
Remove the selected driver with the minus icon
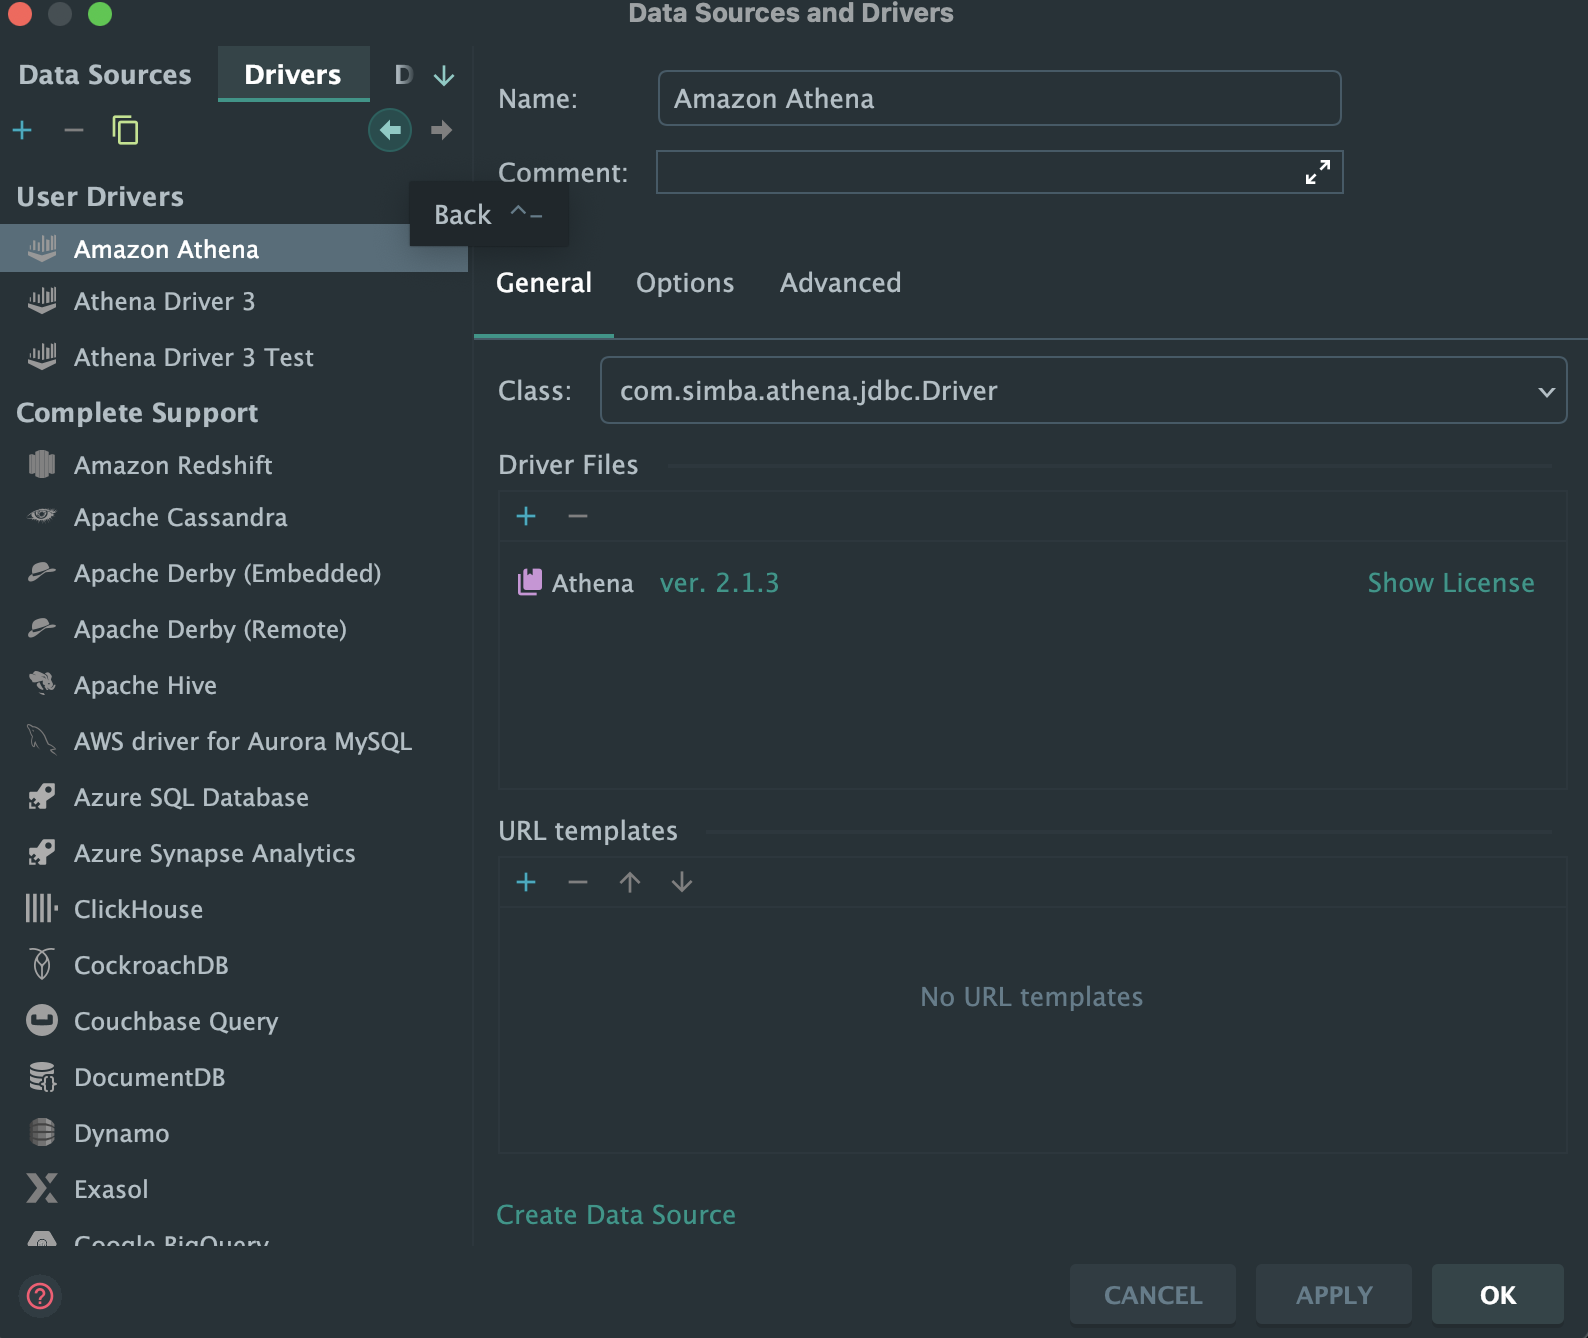73,130
